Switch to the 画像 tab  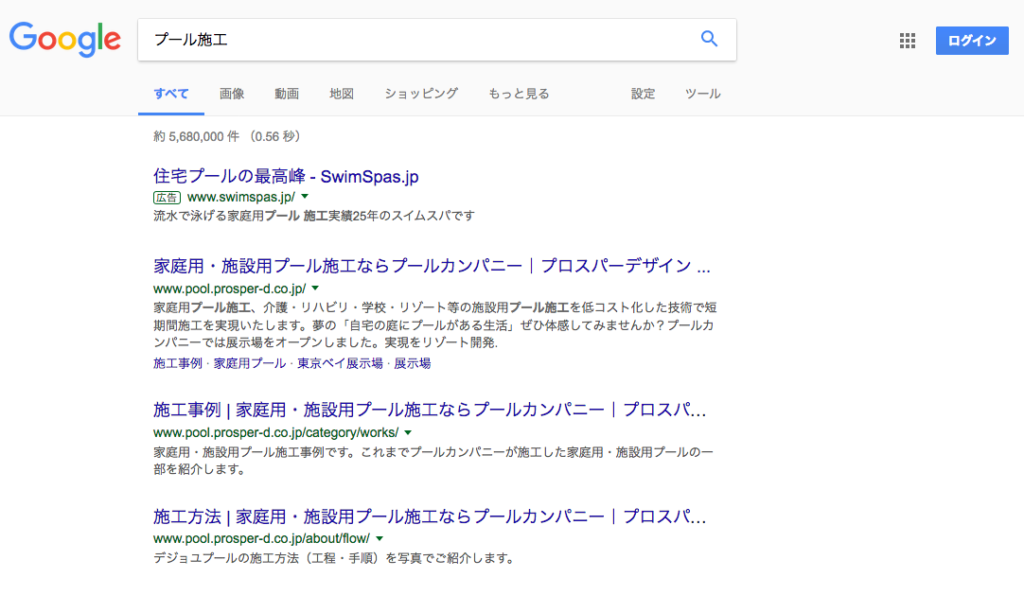[232, 94]
